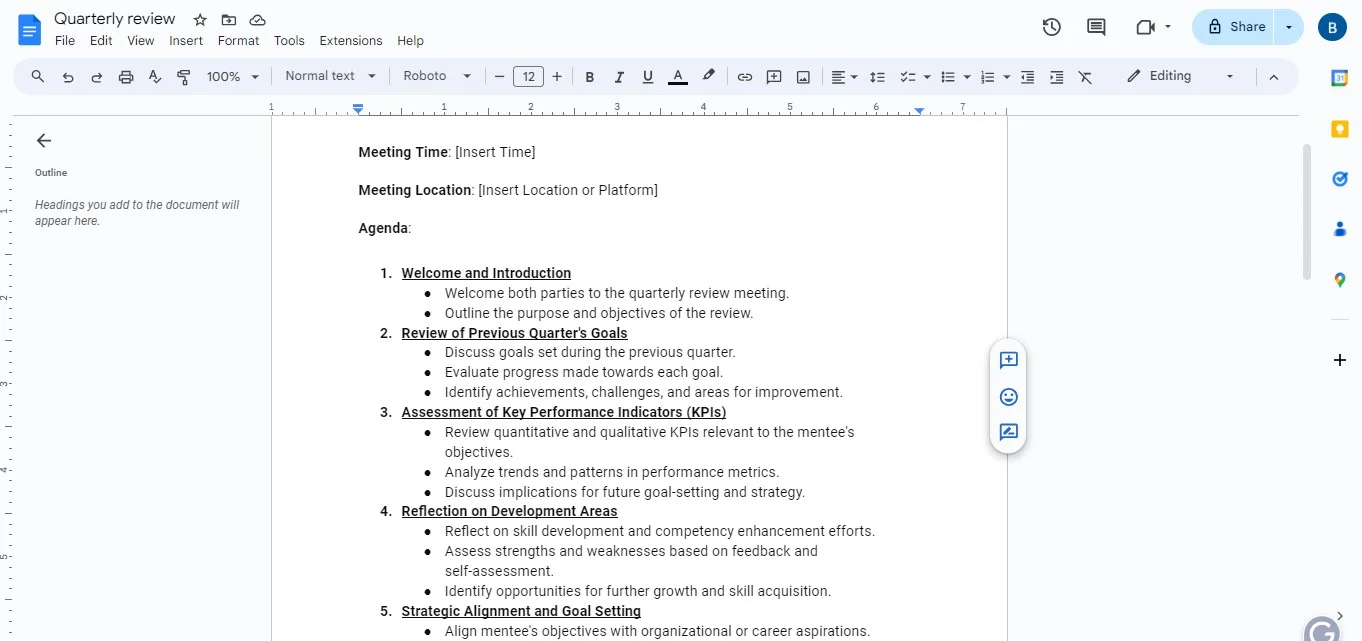The image size is (1362, 641).
Task: Rename the Quarterly review title field
Action: [x=115, y=19]
